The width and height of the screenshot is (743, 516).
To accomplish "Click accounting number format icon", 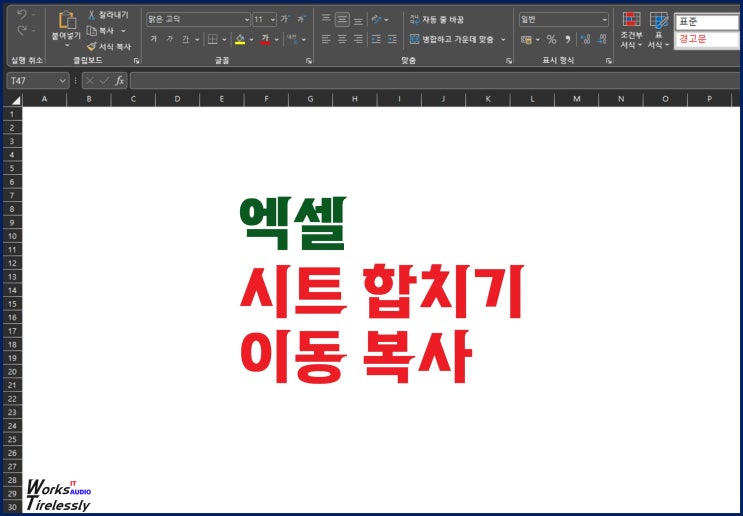I will tap(526, 40).
